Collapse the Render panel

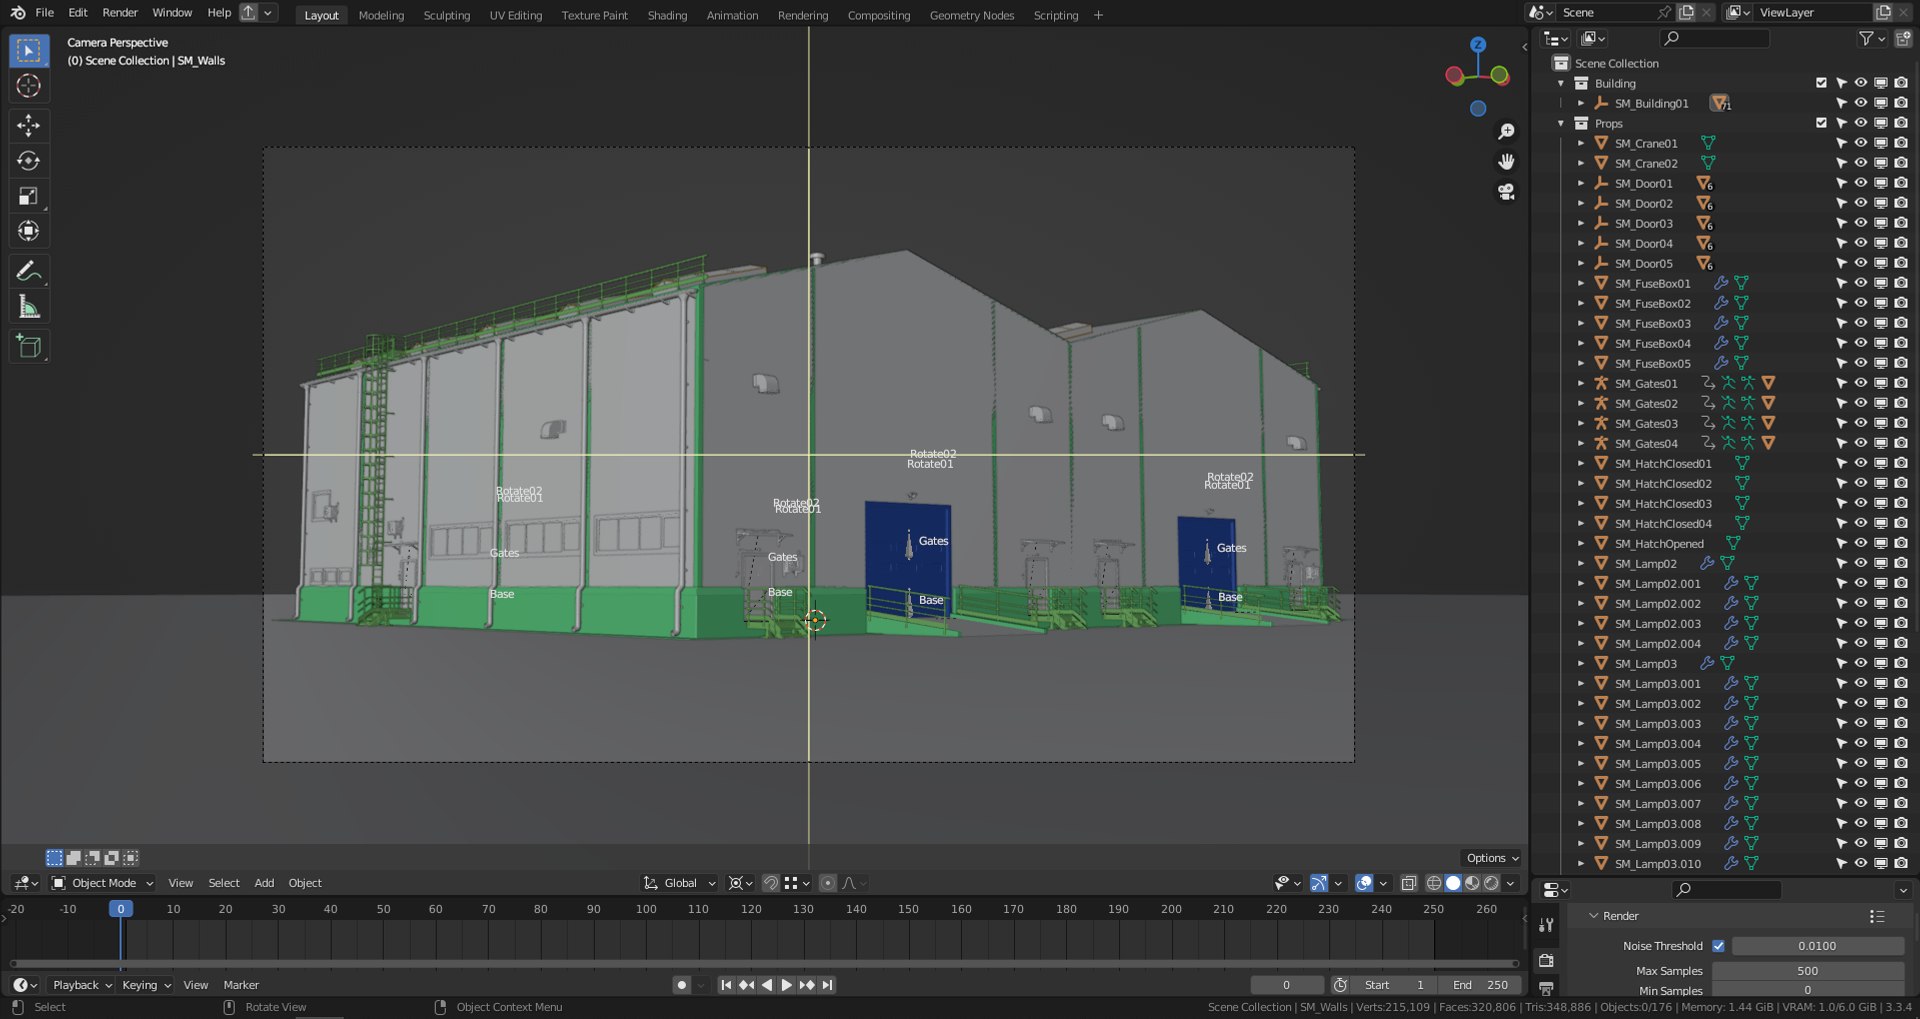click(1594, 916)
